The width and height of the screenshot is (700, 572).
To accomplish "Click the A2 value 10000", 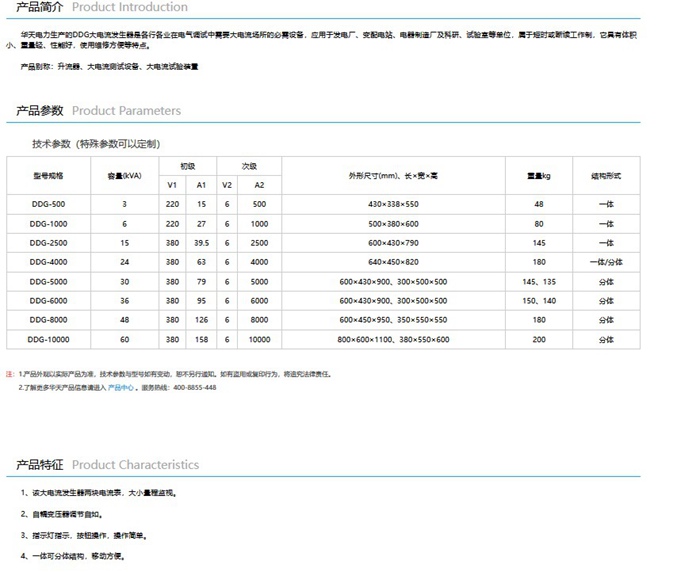I will [259, 339].
